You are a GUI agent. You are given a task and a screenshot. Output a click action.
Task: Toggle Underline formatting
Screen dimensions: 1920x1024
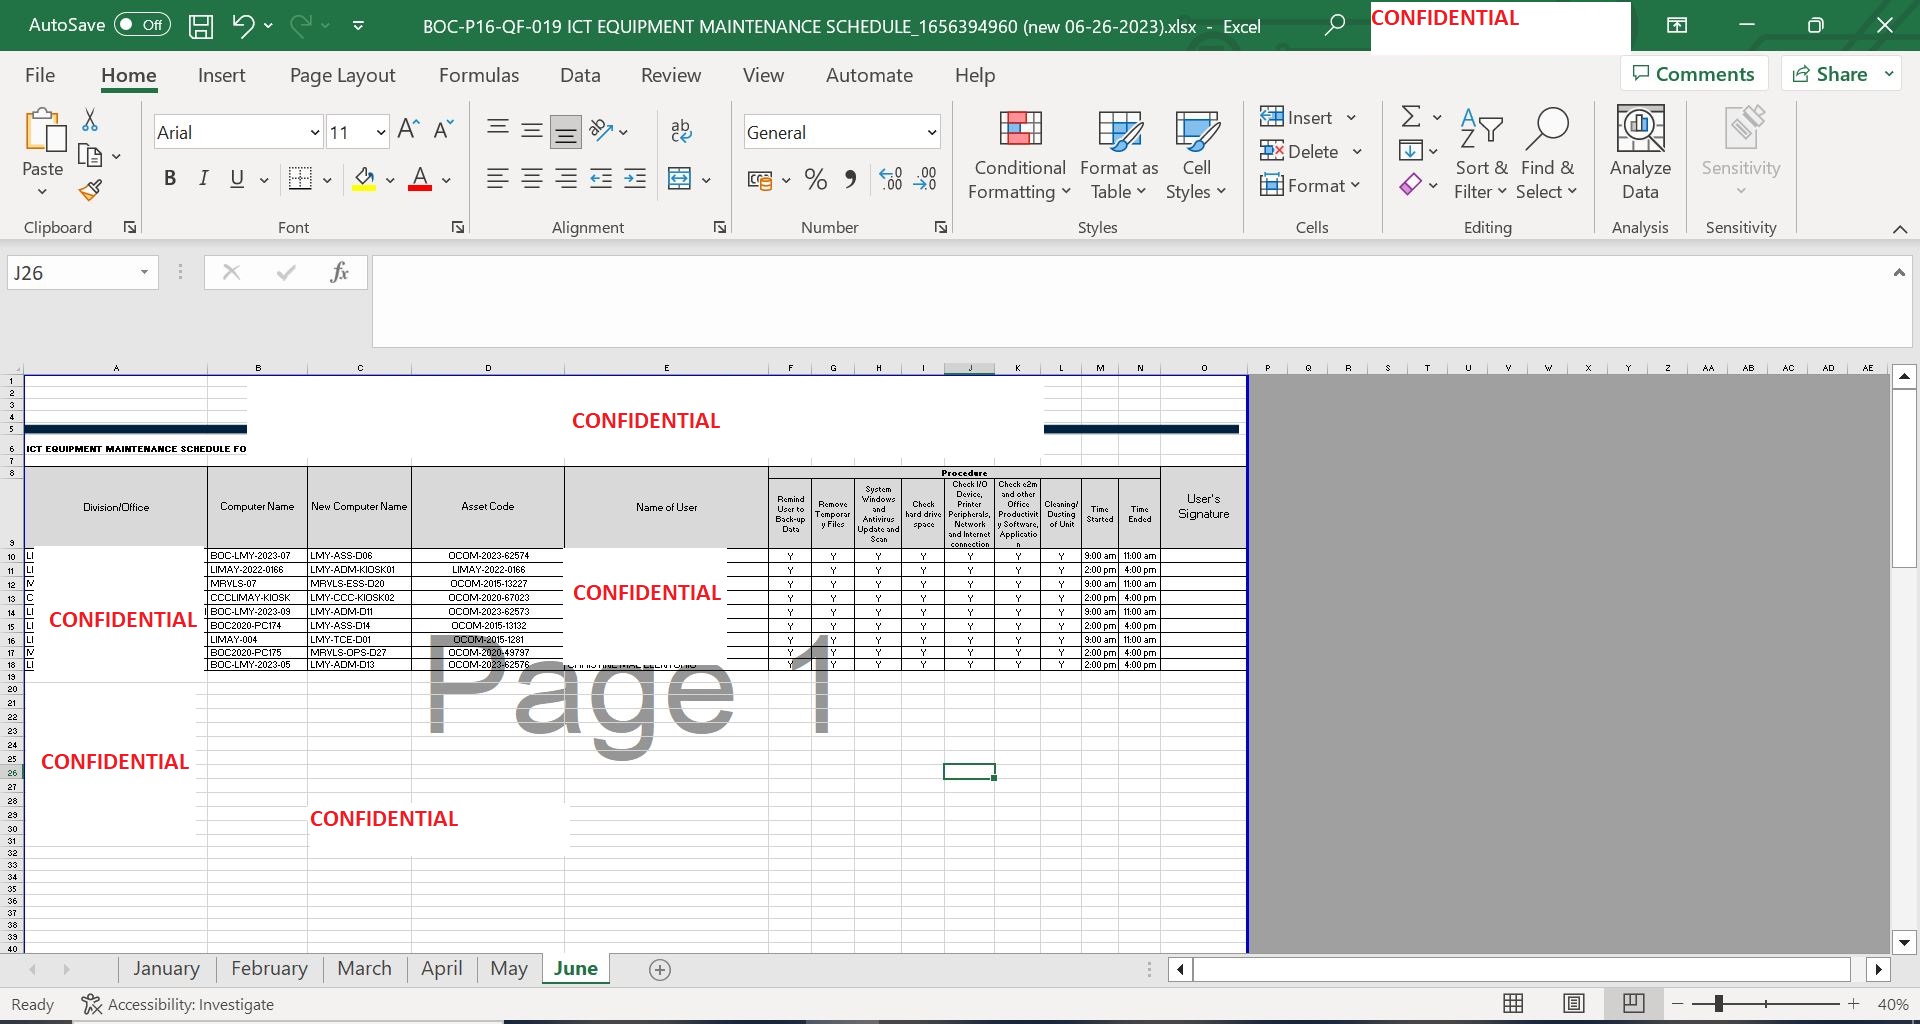[237, 179]
